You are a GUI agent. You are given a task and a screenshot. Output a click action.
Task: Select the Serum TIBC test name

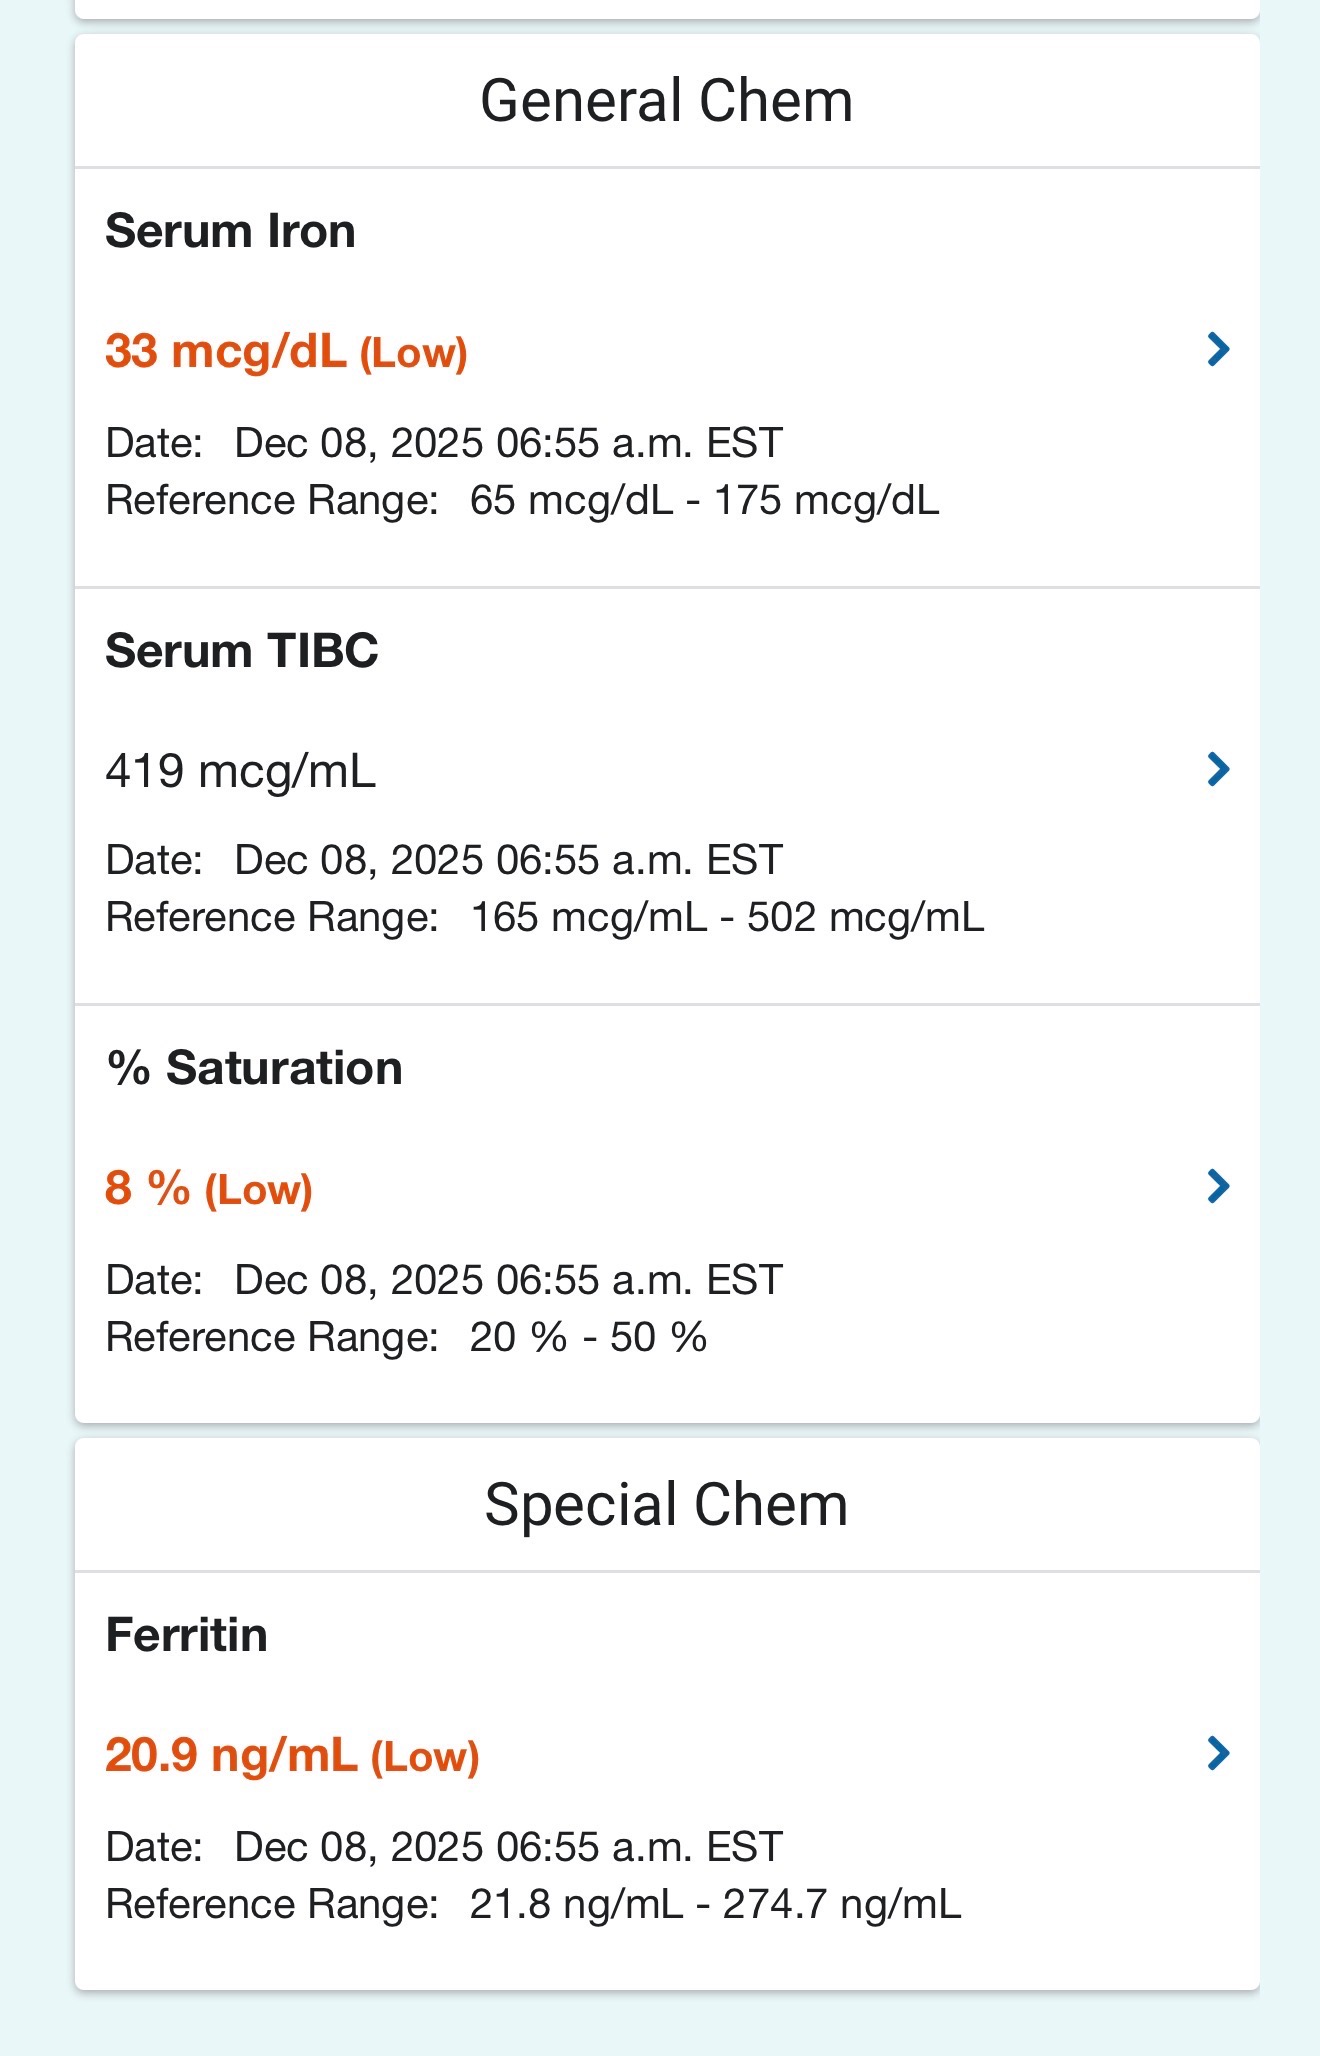(x=241, y=651)
